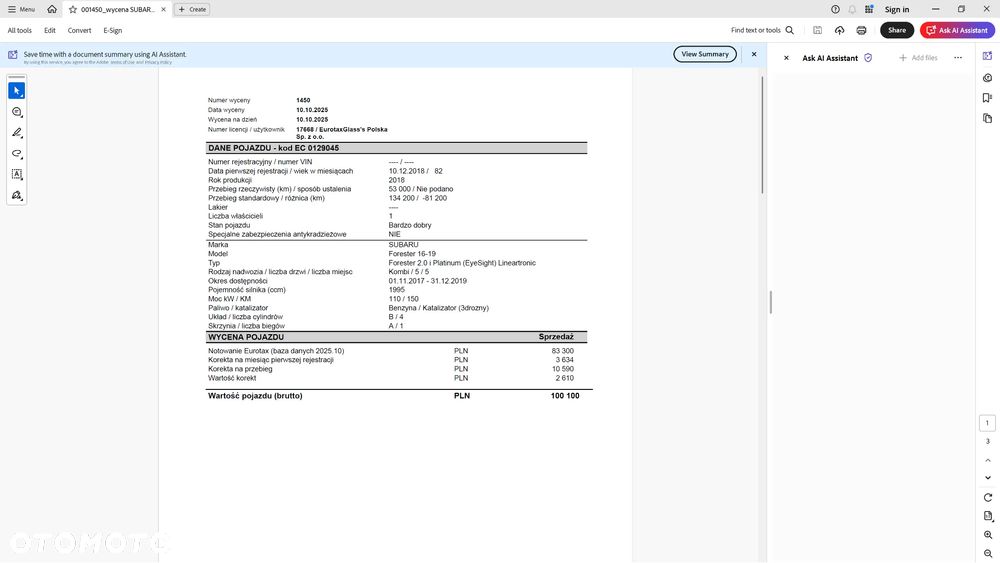Open notifications bell
The width and height of the screenshot is (1000, 563).
tap(852, 10)
